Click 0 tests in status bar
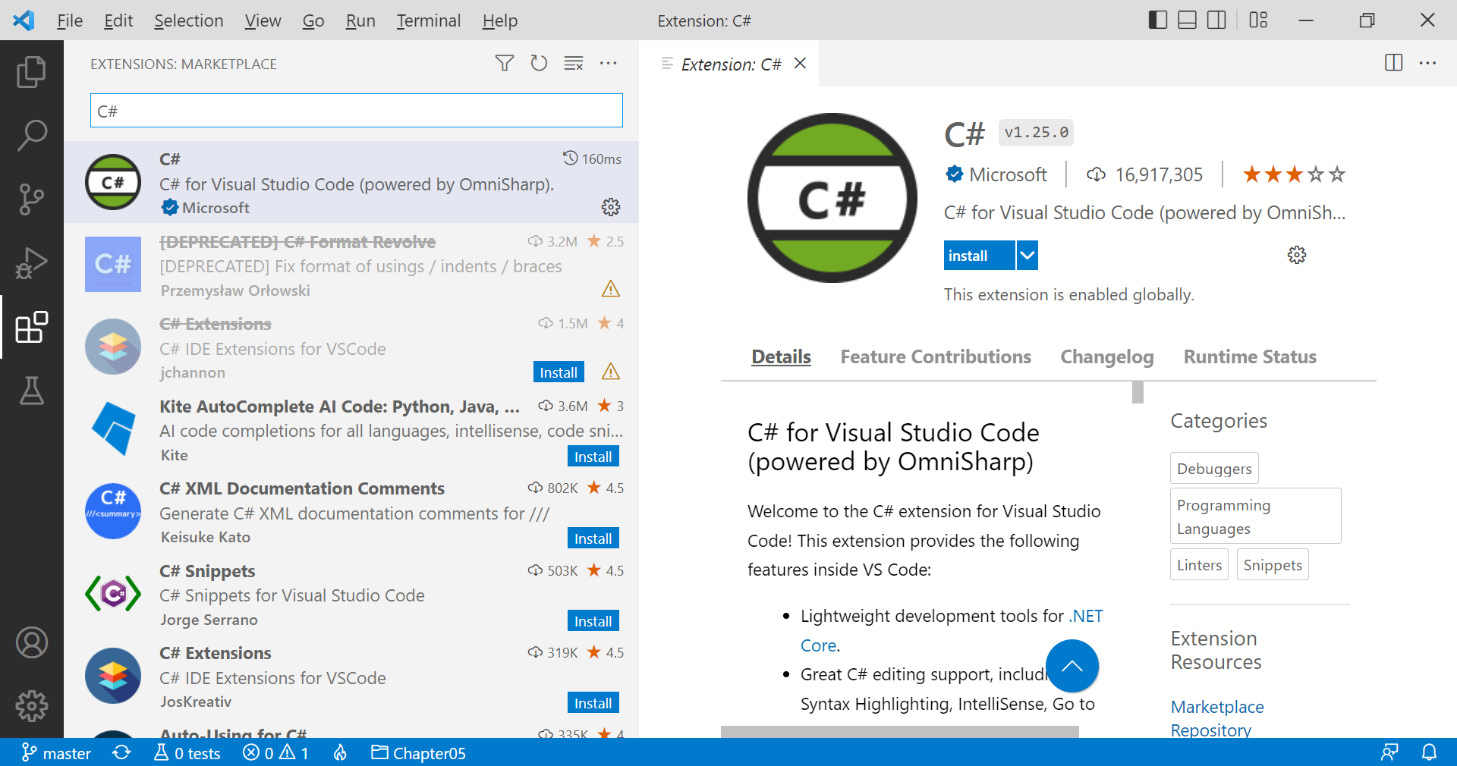The image size is (1457, 766). point(187,753)
